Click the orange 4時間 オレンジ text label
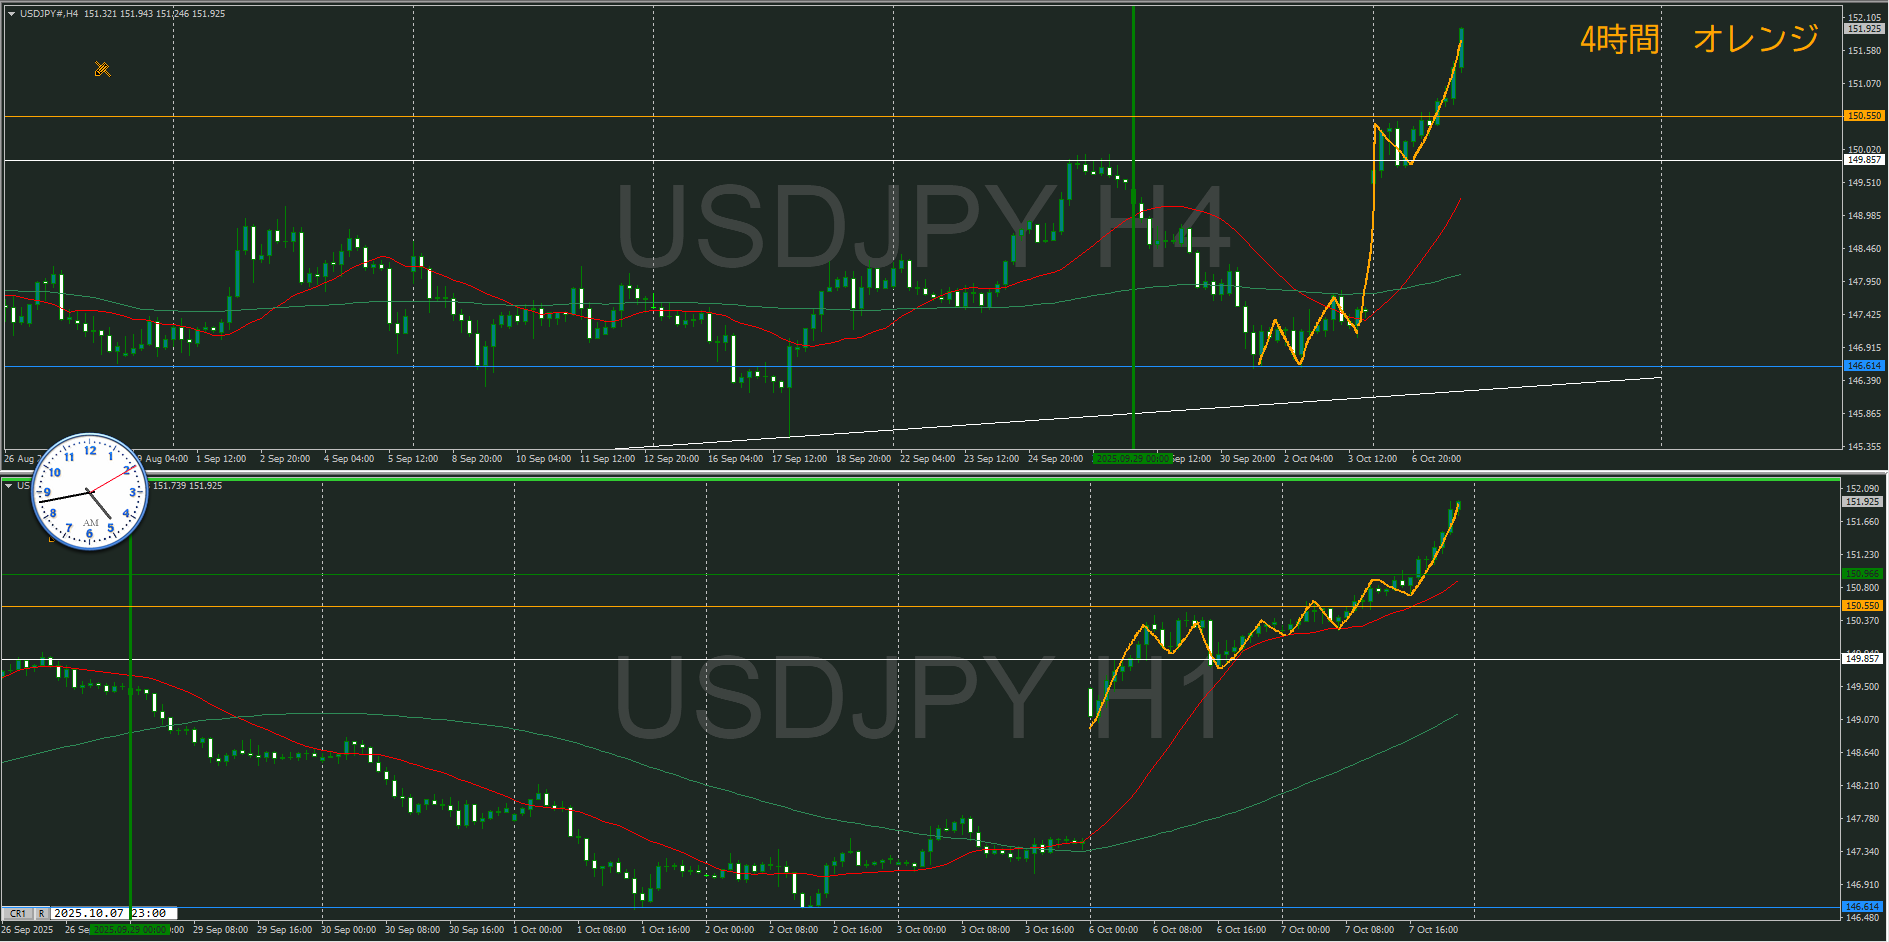Viewport: 1889px width, 942px height. [x=1698, y=39]
